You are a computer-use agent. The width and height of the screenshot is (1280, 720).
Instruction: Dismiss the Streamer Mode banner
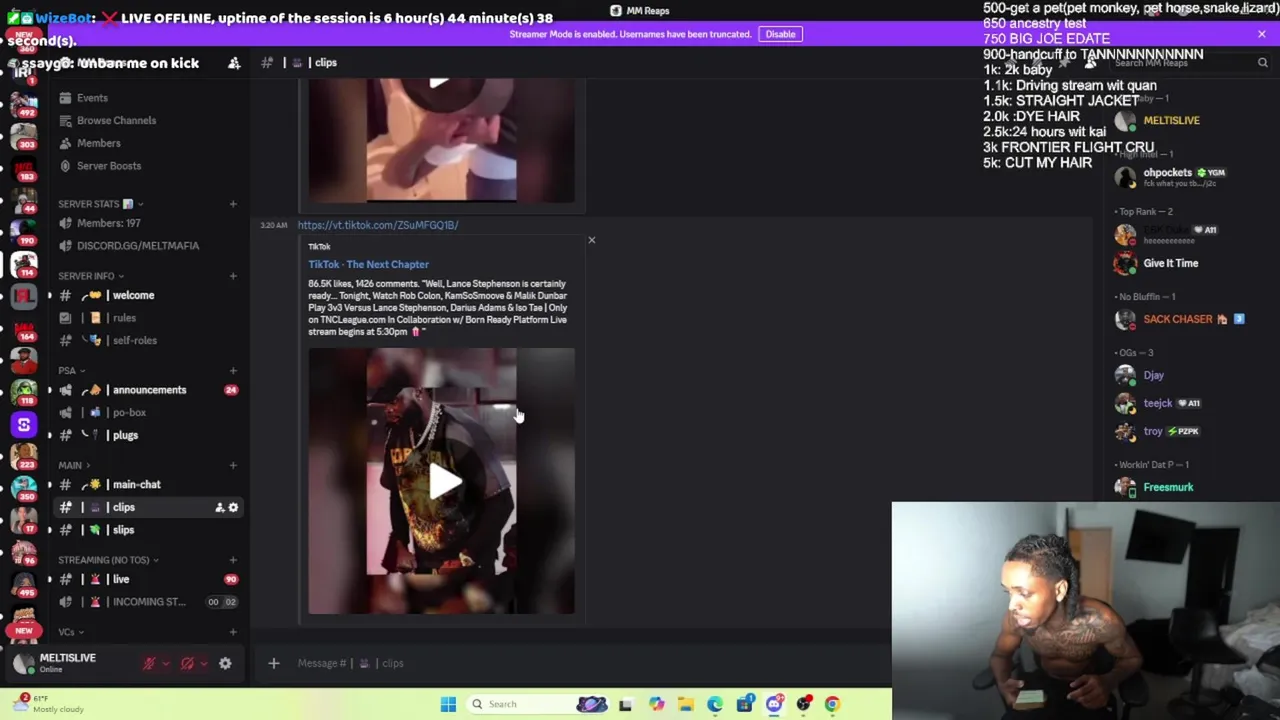click(x=1262, y=34)
